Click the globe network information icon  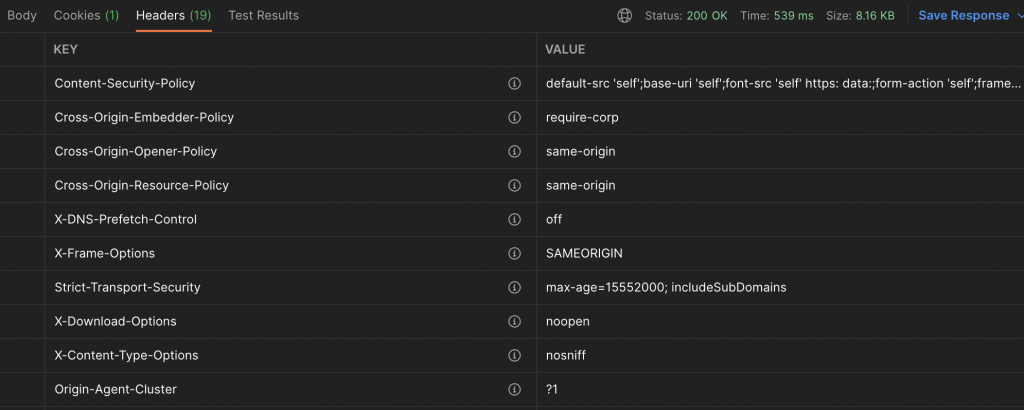click(625, 16)
